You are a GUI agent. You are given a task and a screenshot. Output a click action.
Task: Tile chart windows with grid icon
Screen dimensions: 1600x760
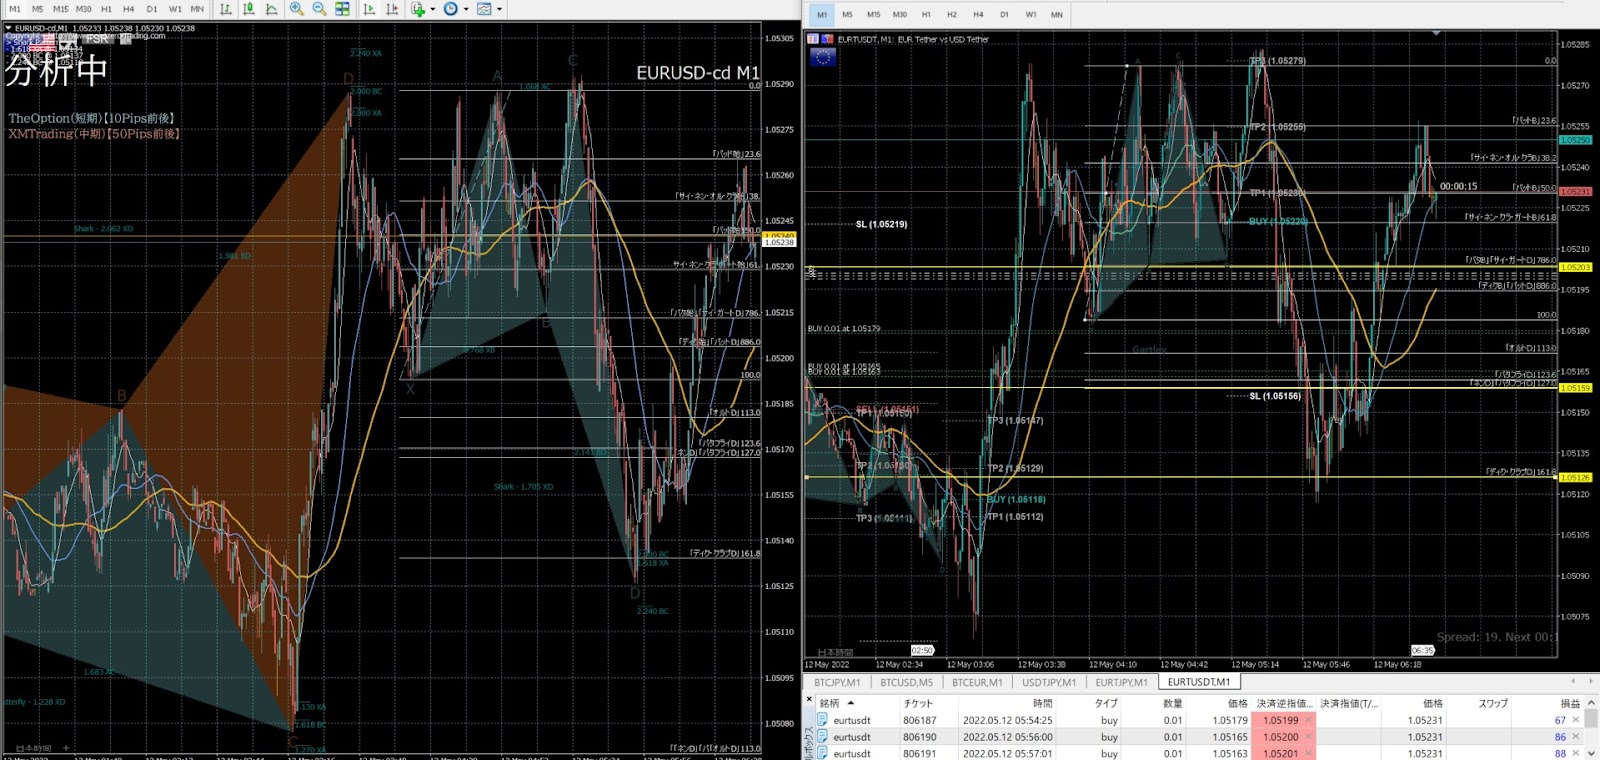[342, 9]
